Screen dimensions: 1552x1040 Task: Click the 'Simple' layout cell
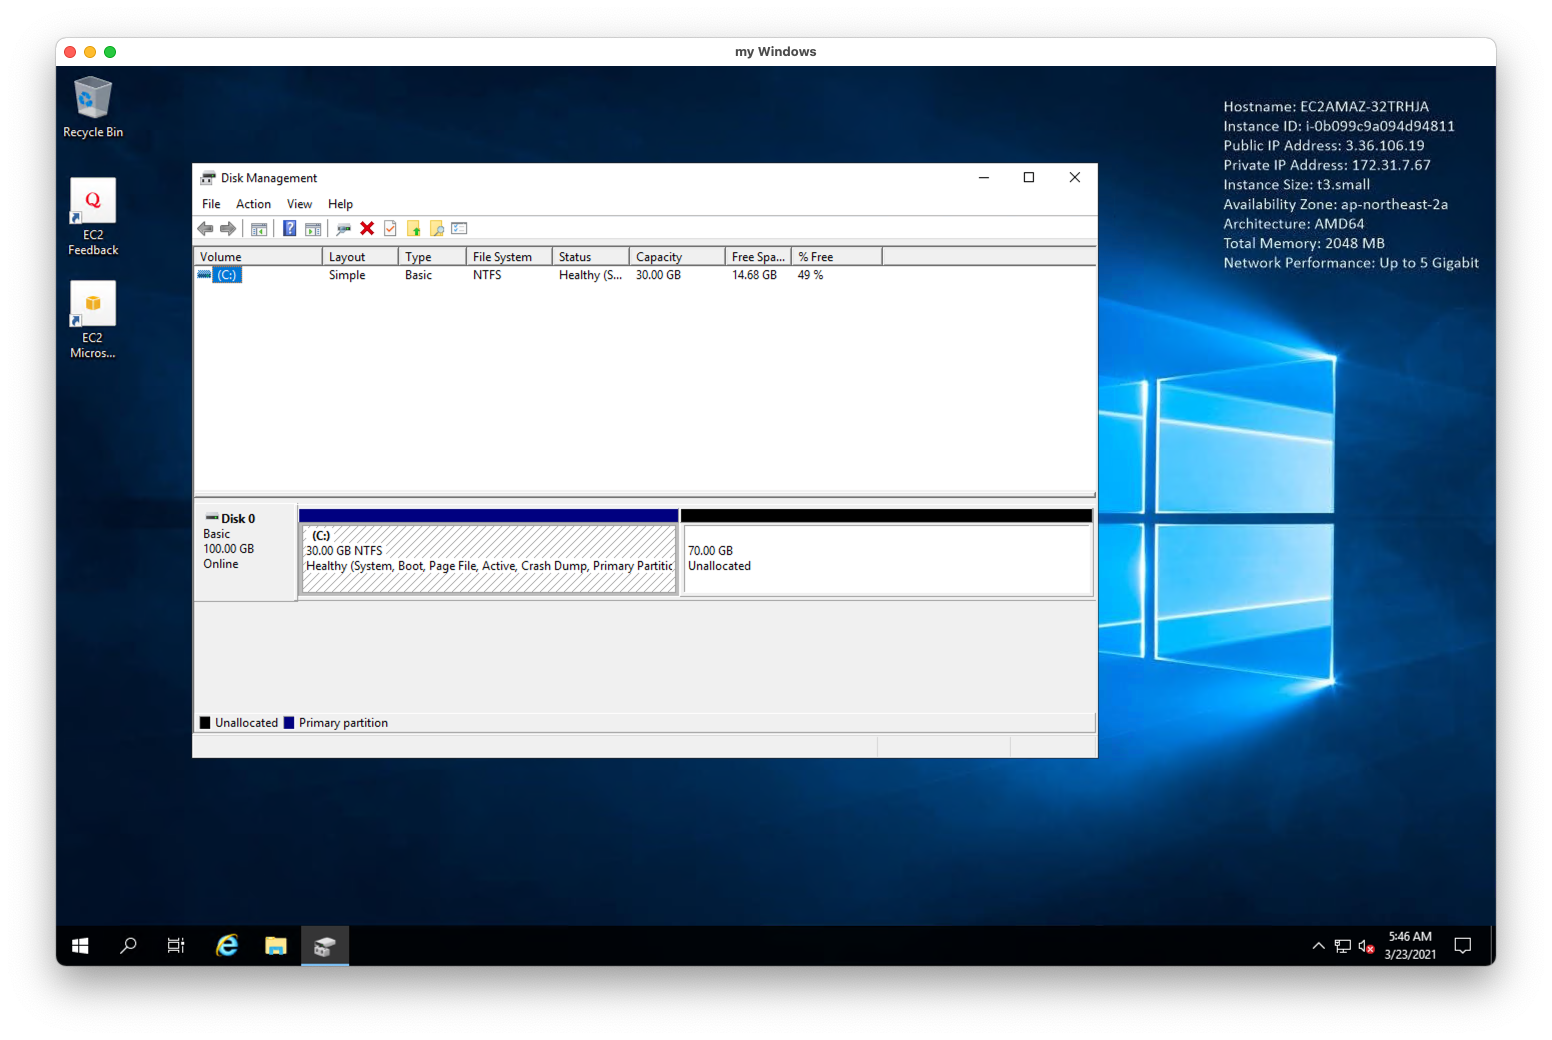(347, 275)
